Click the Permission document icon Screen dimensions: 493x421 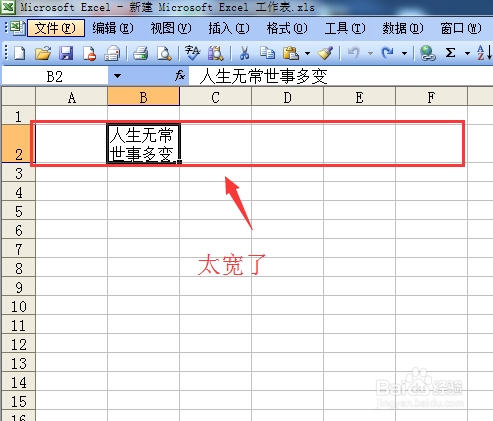89,53
